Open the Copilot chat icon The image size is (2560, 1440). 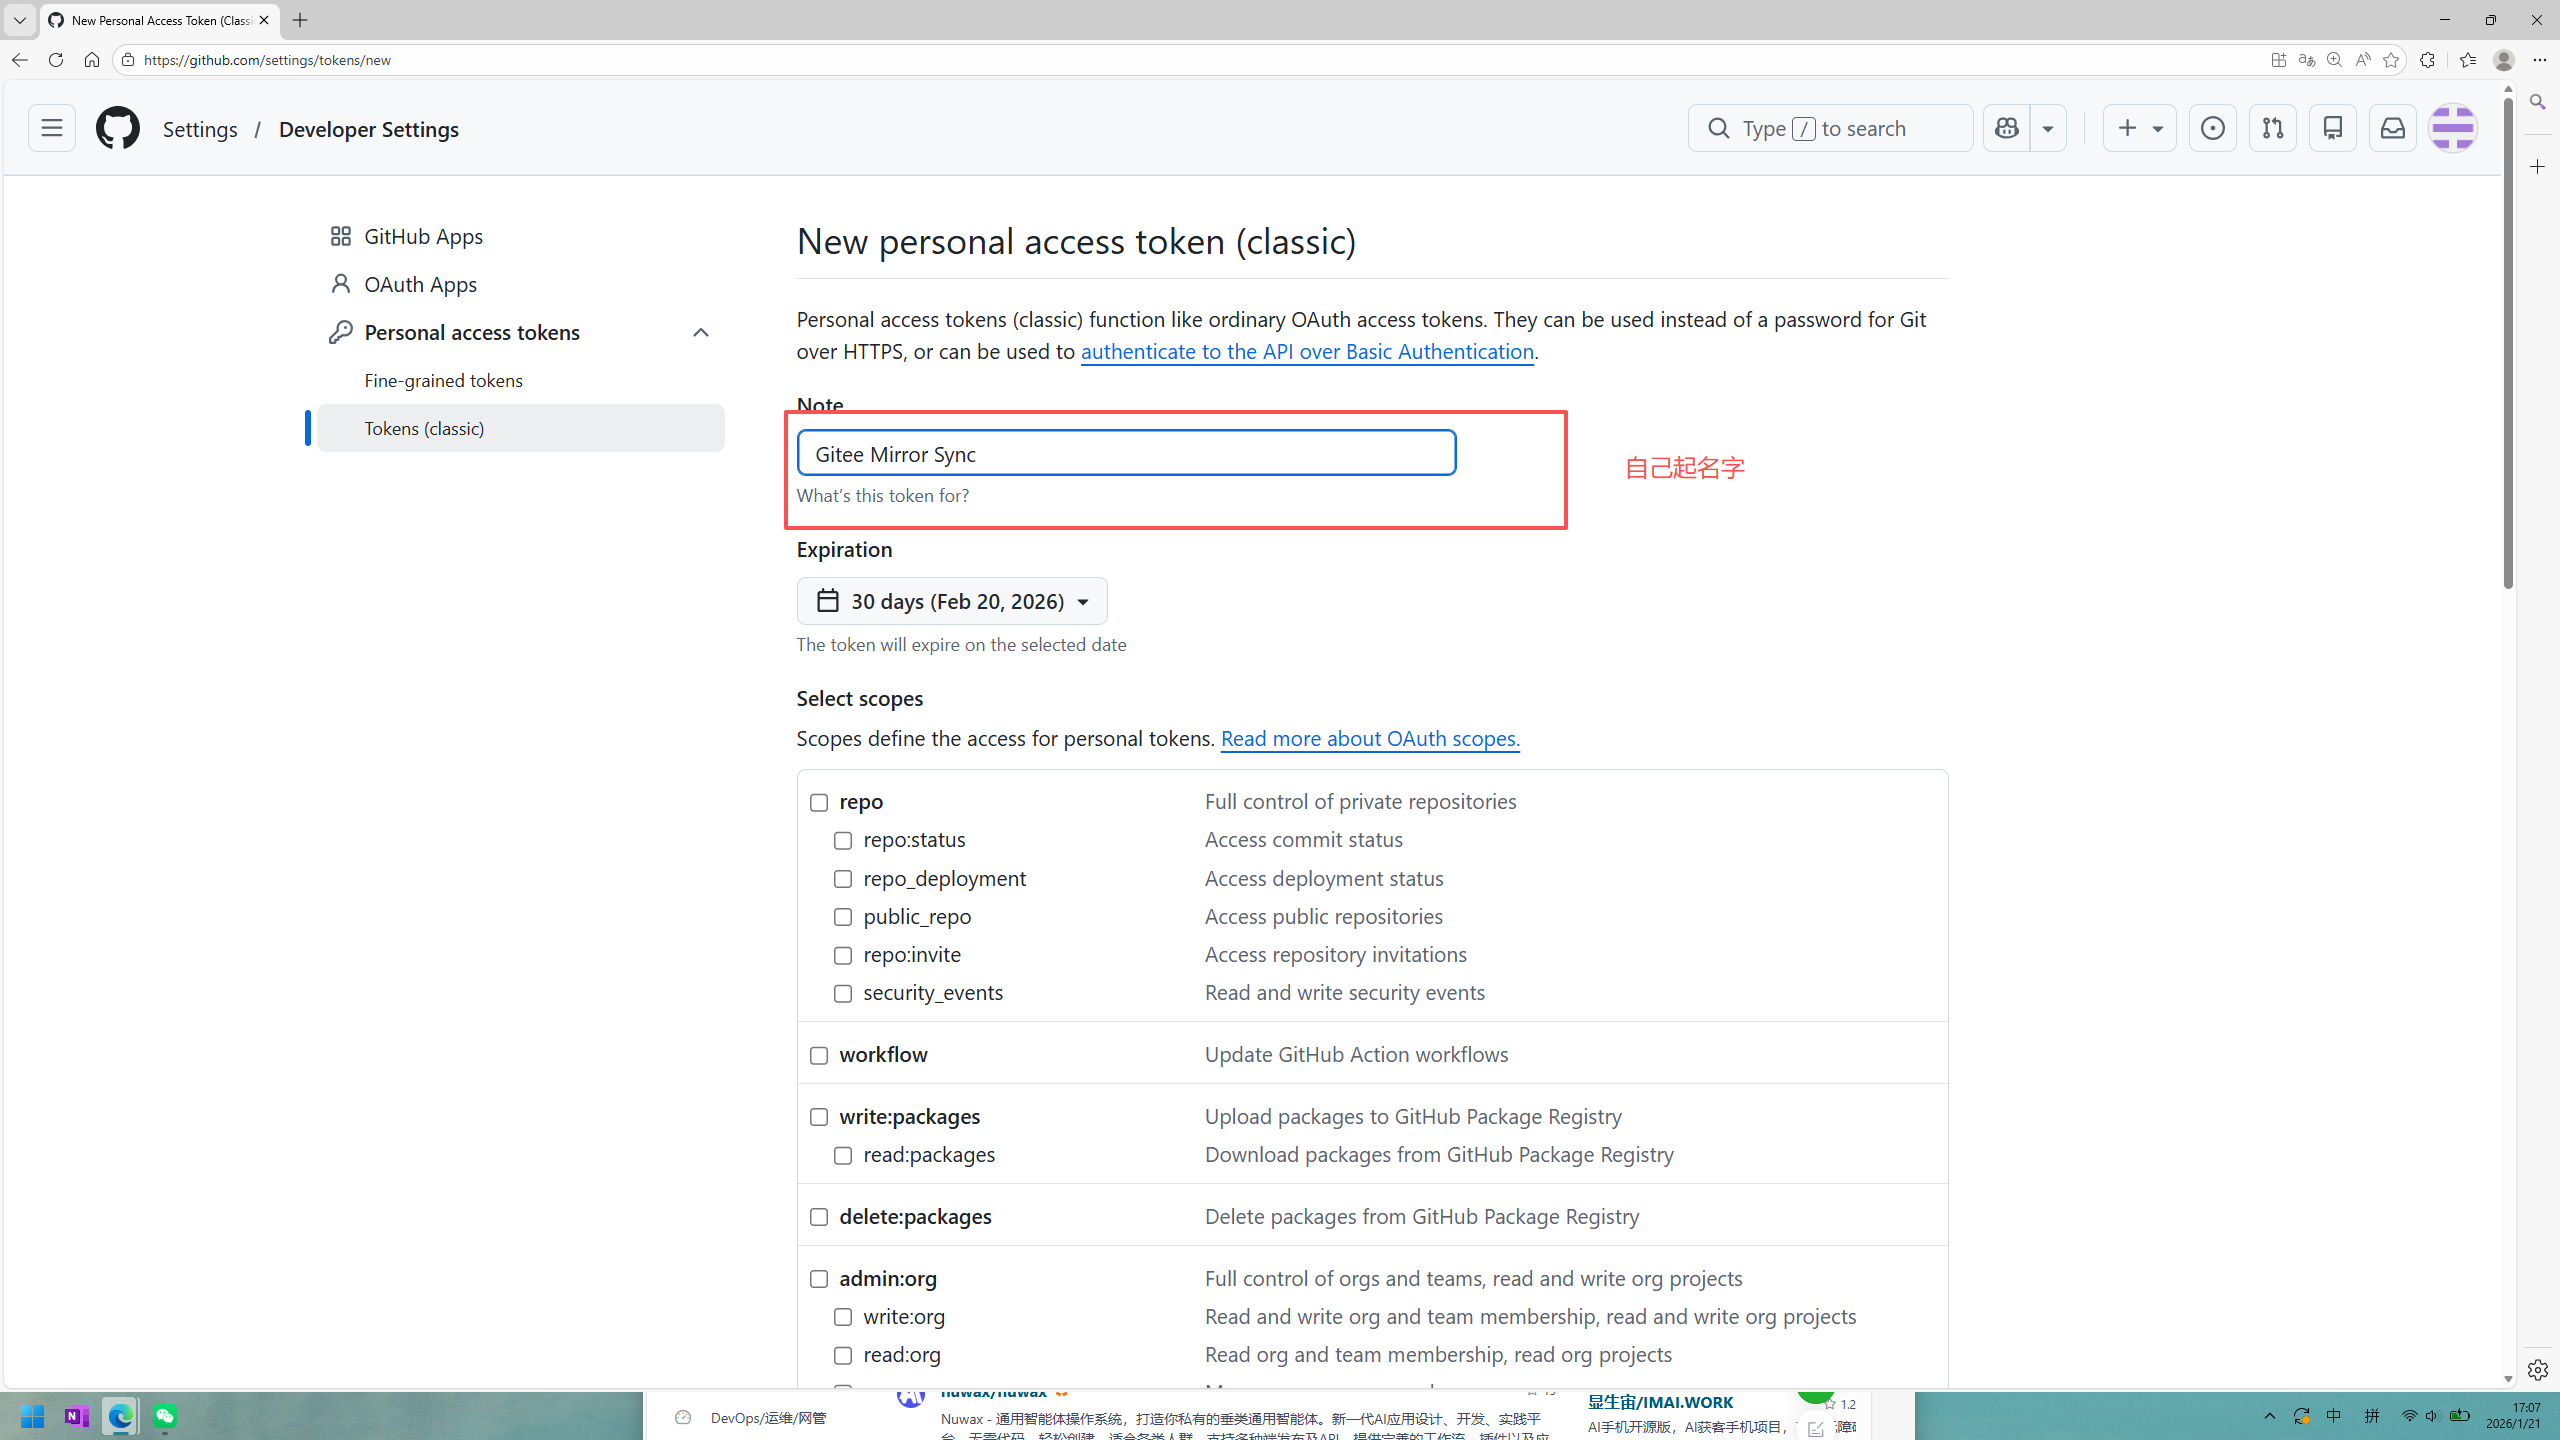point(2006,128)
